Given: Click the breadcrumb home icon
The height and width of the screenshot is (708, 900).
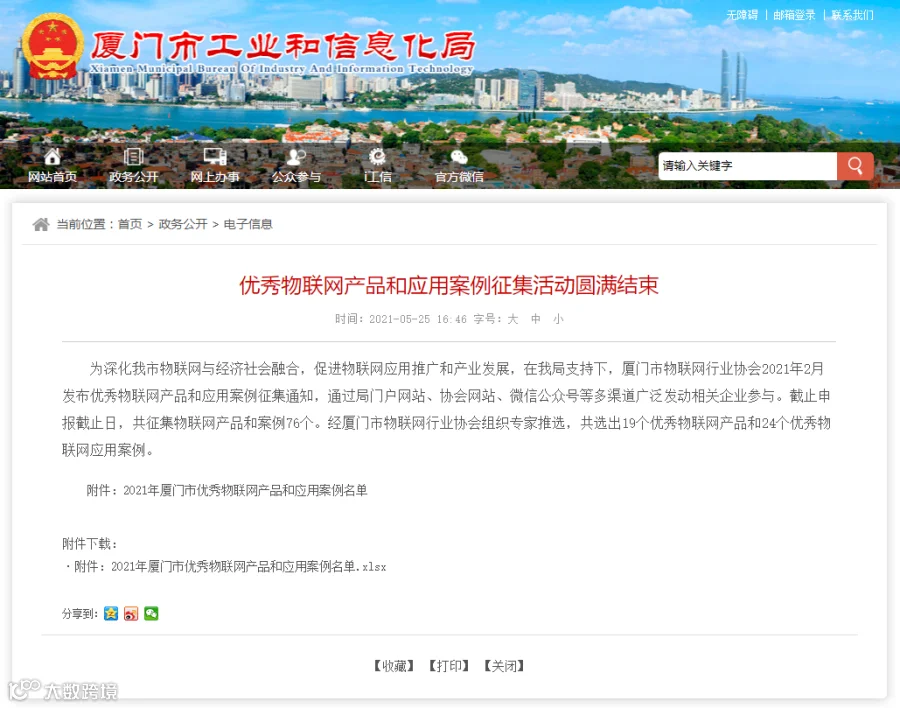Looking at the screenshot, I should pos(41,224).
